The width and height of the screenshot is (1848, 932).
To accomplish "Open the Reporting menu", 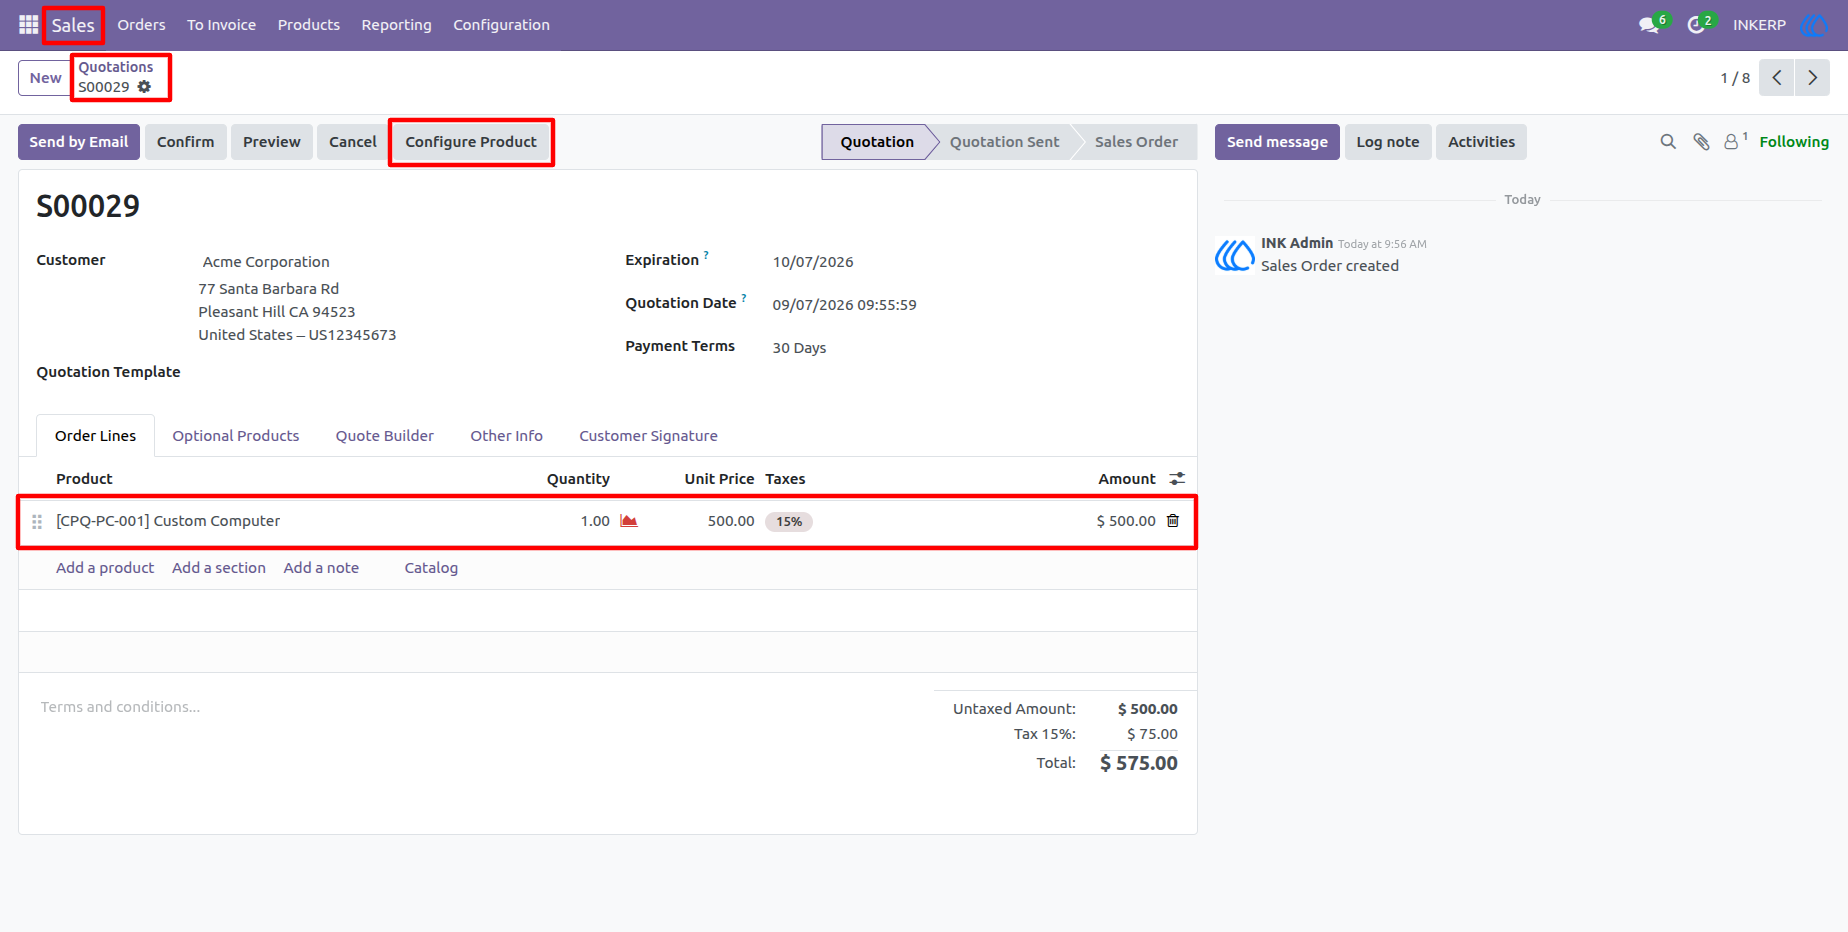I will point(396,25).
